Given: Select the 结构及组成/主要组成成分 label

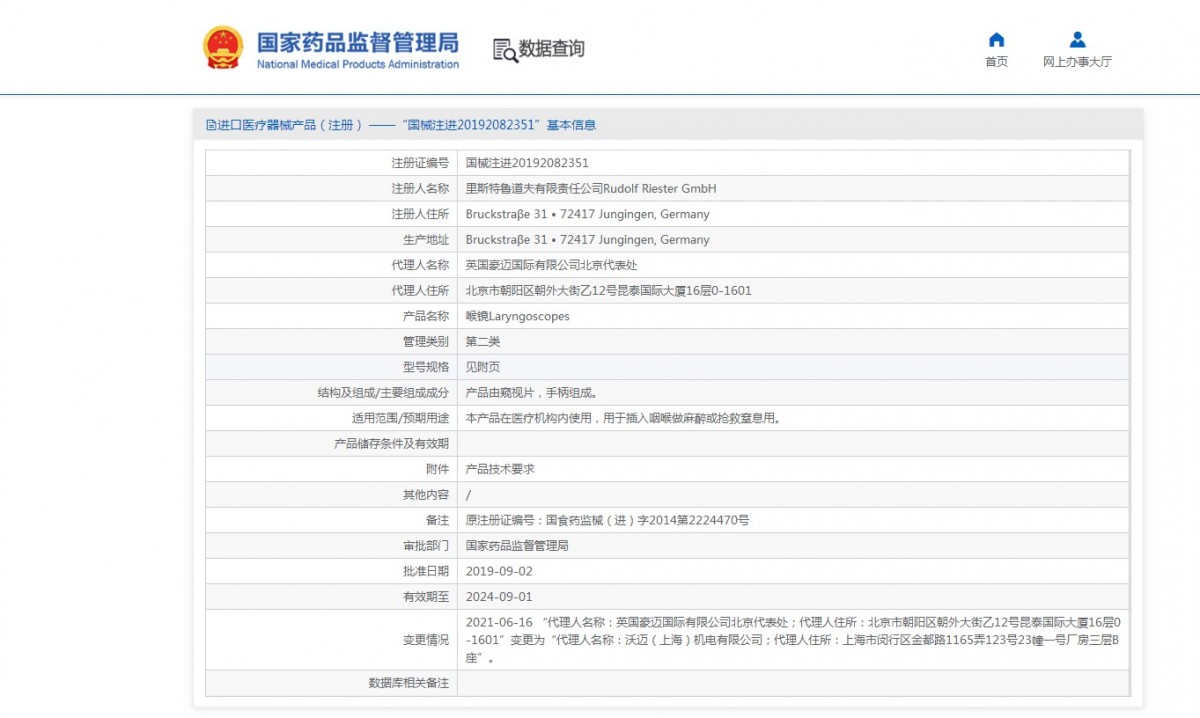Looking at the screenshot, I should pos(331,393).
